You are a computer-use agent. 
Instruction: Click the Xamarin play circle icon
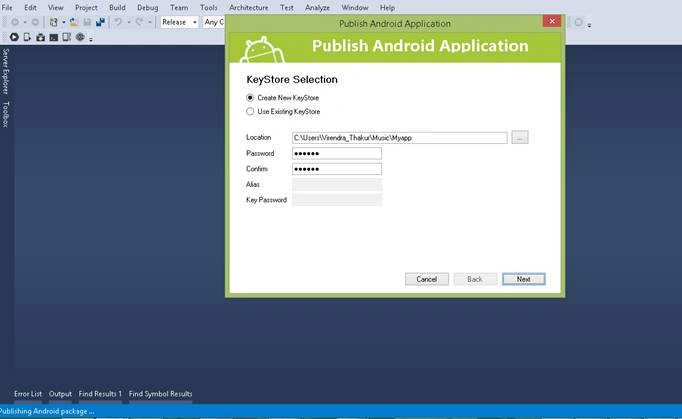[14, 37]
